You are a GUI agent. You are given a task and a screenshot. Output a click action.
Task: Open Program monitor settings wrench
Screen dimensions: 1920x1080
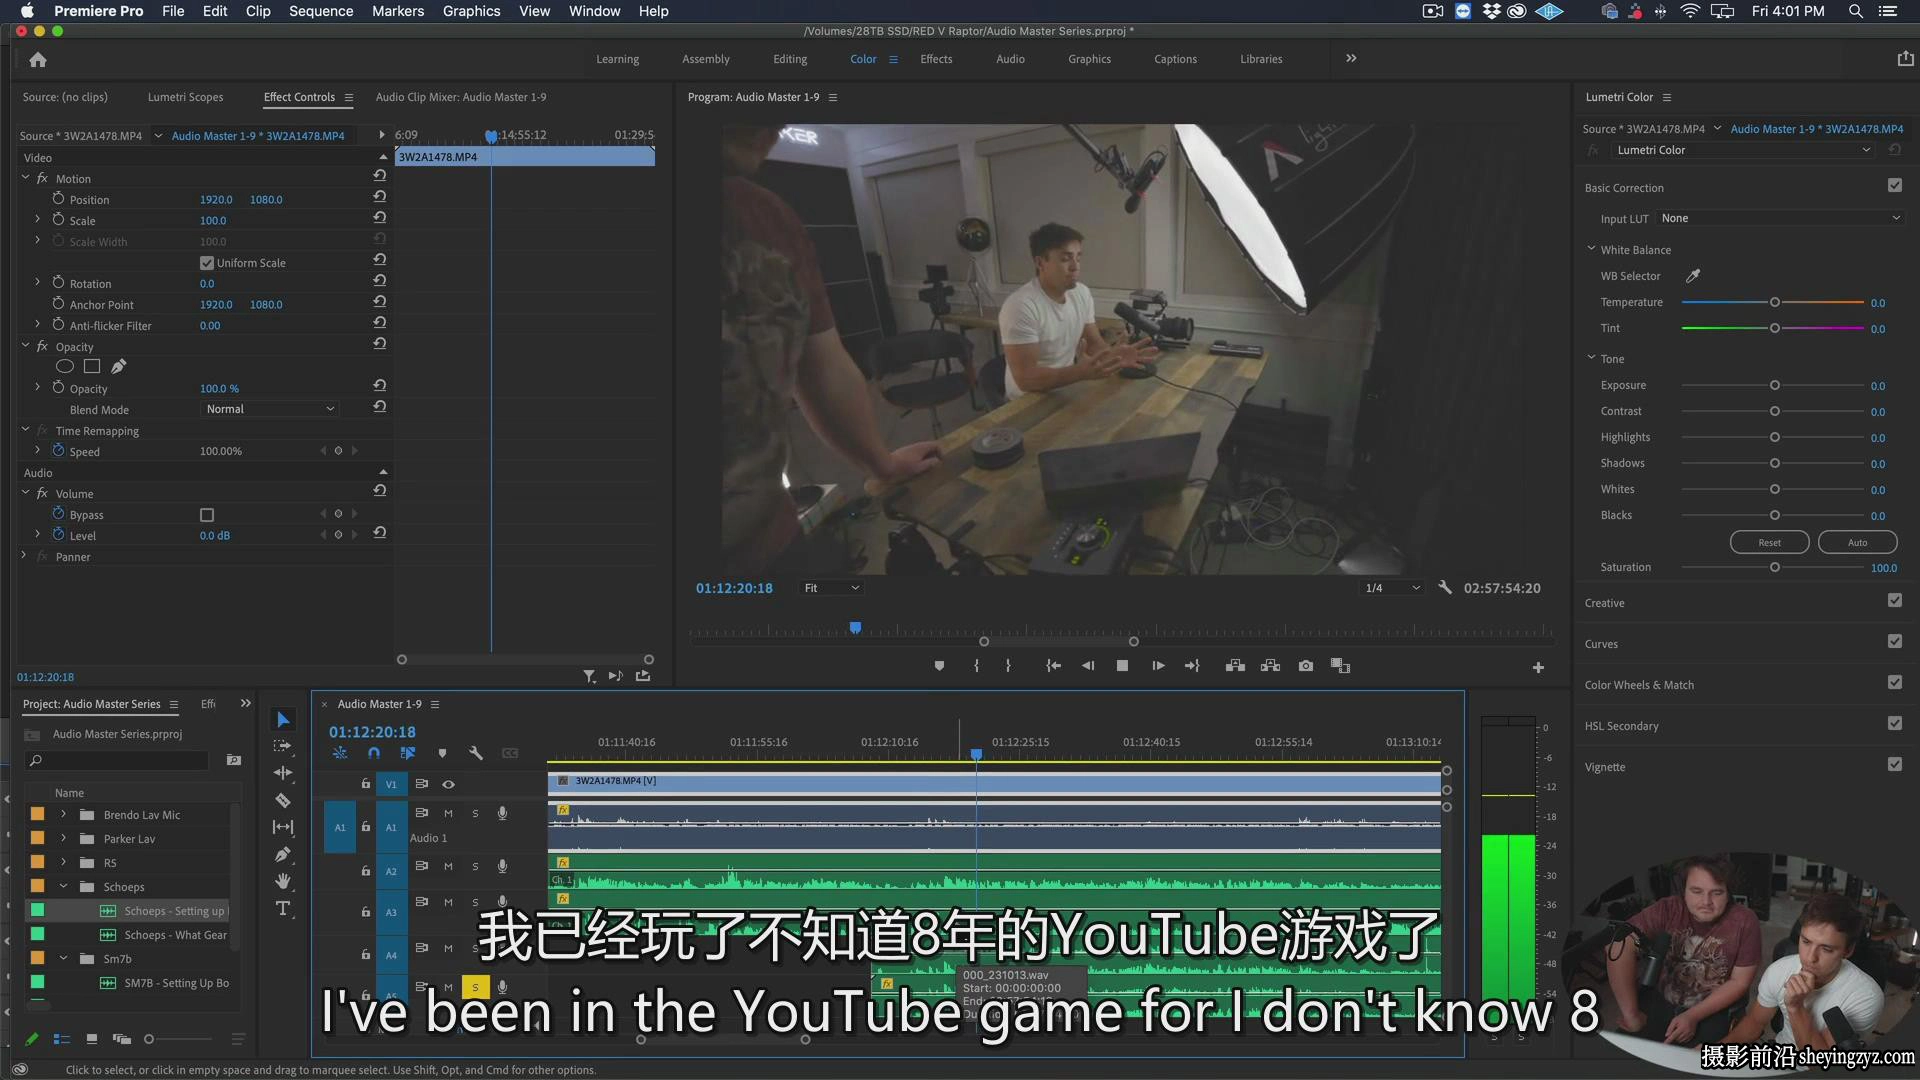click(1444, 588)
